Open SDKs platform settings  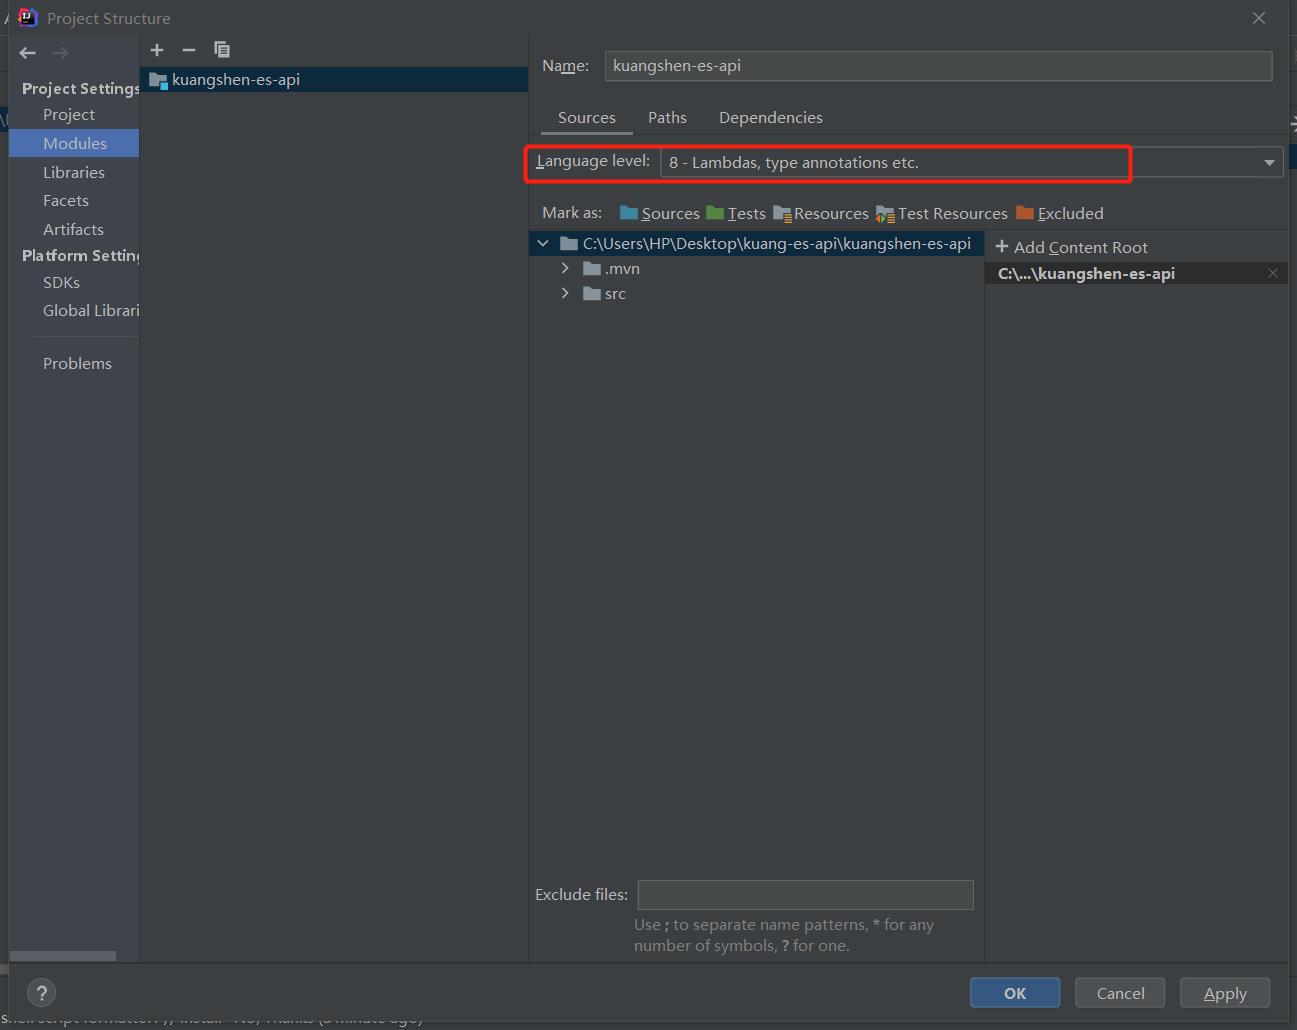point(61,282)
